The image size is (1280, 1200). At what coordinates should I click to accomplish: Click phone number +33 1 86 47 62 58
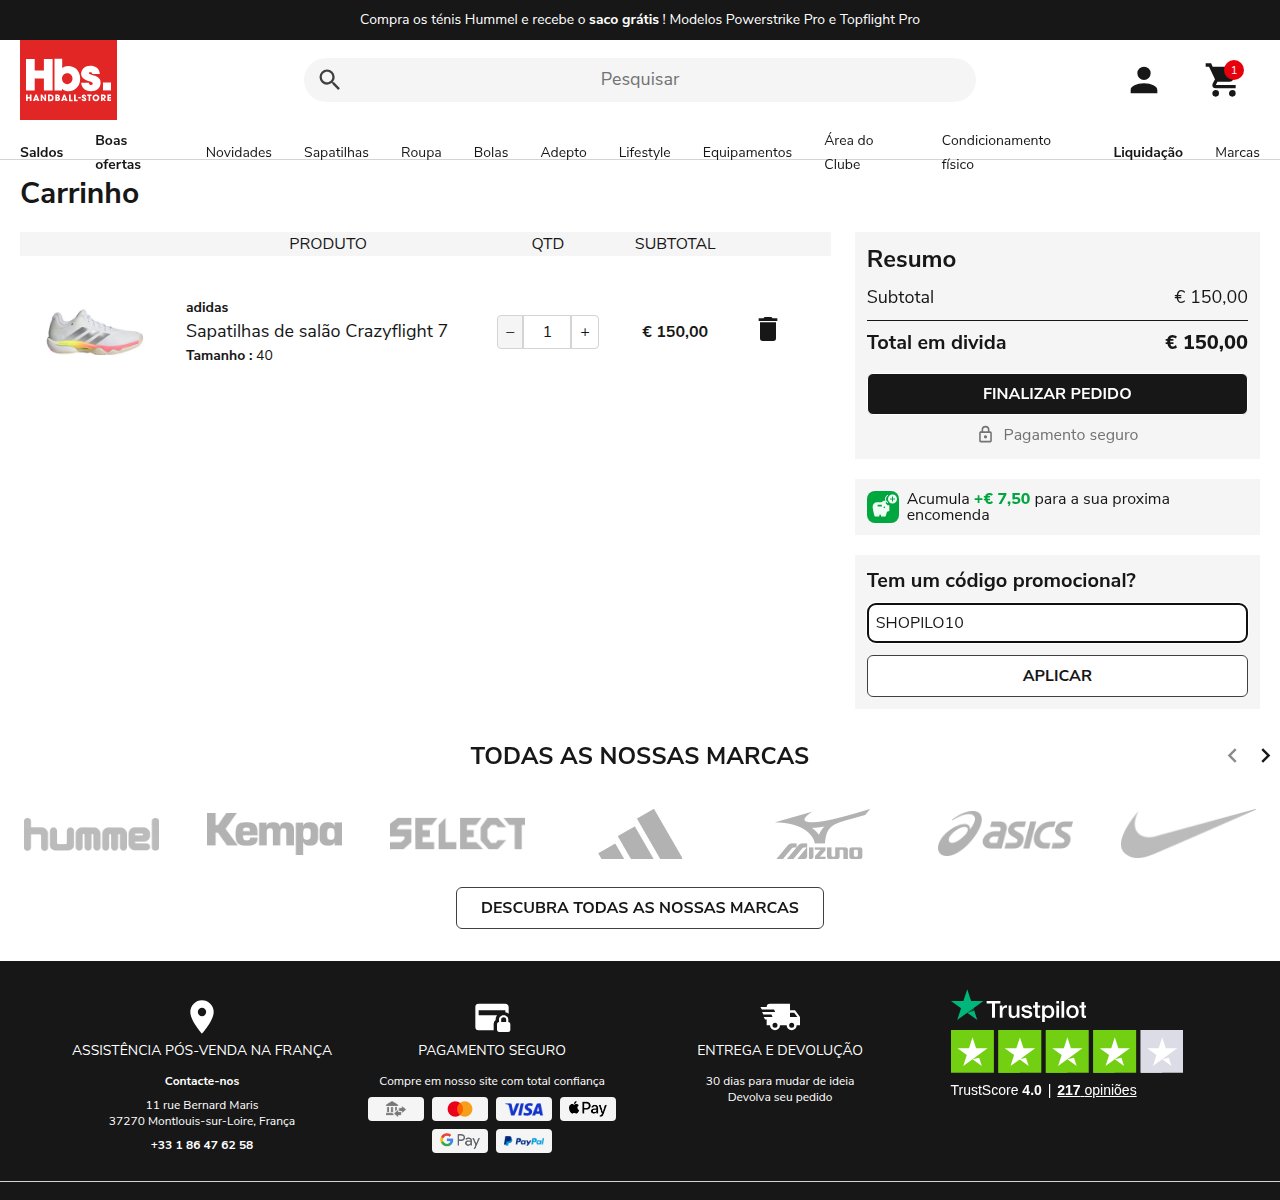pyautogui.click(x=202, y=1145)
